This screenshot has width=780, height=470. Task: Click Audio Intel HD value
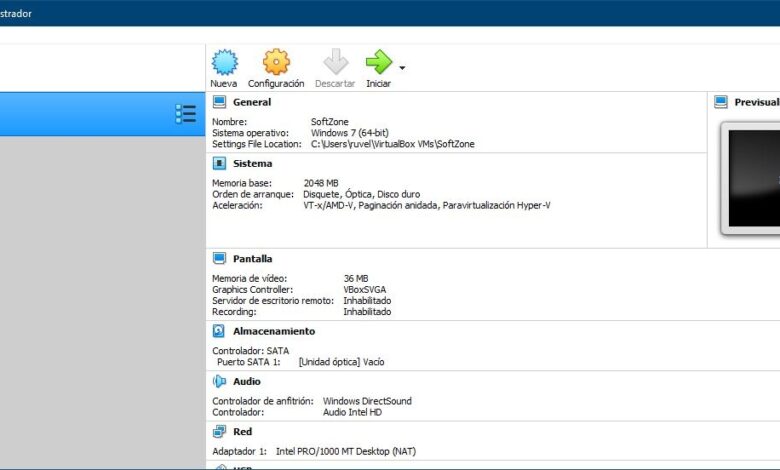352,412
